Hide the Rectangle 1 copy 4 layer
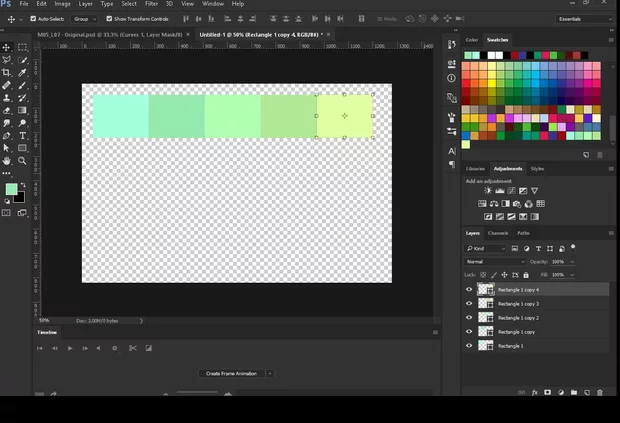This screenshot has width=620, height=423. 469,289
